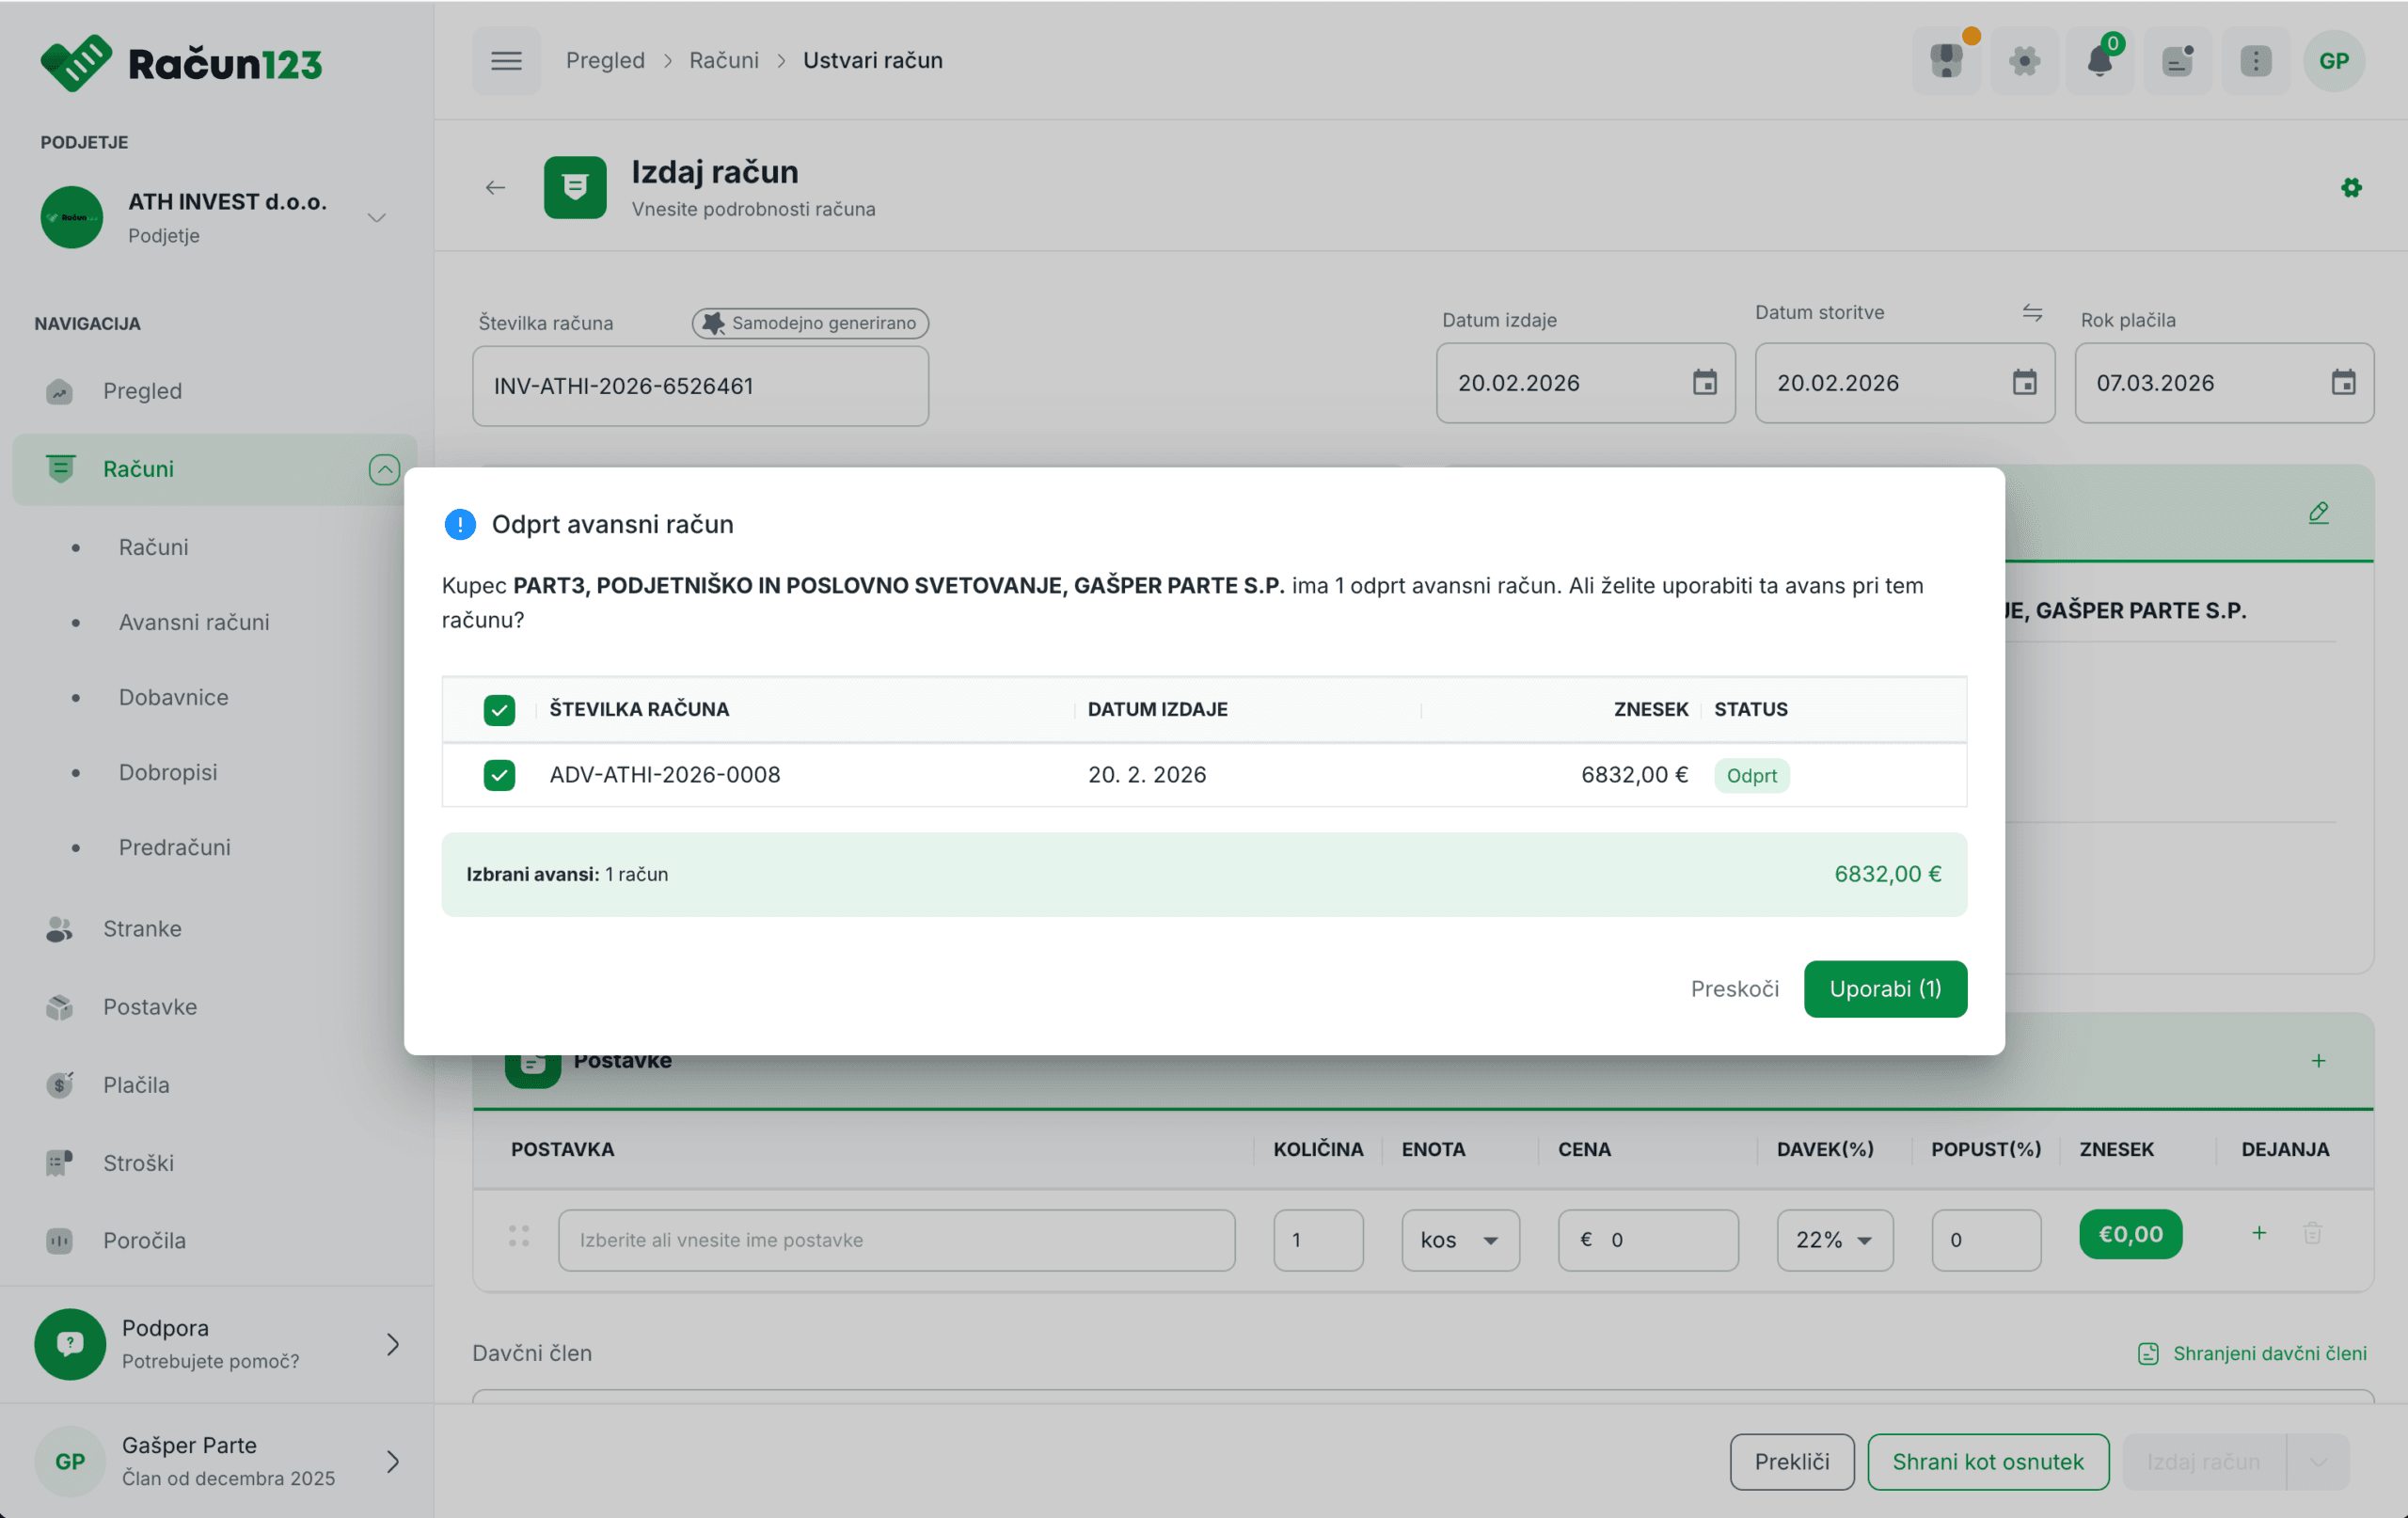Click Preskoči to skip advance
2408x1518 pixels.
coord(1734,989)
